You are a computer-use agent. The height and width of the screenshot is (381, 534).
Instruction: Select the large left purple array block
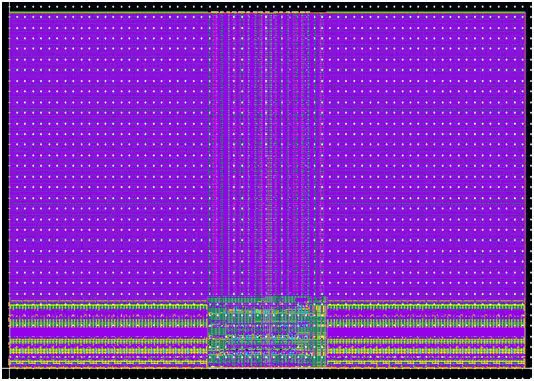(x=109, y=157)
